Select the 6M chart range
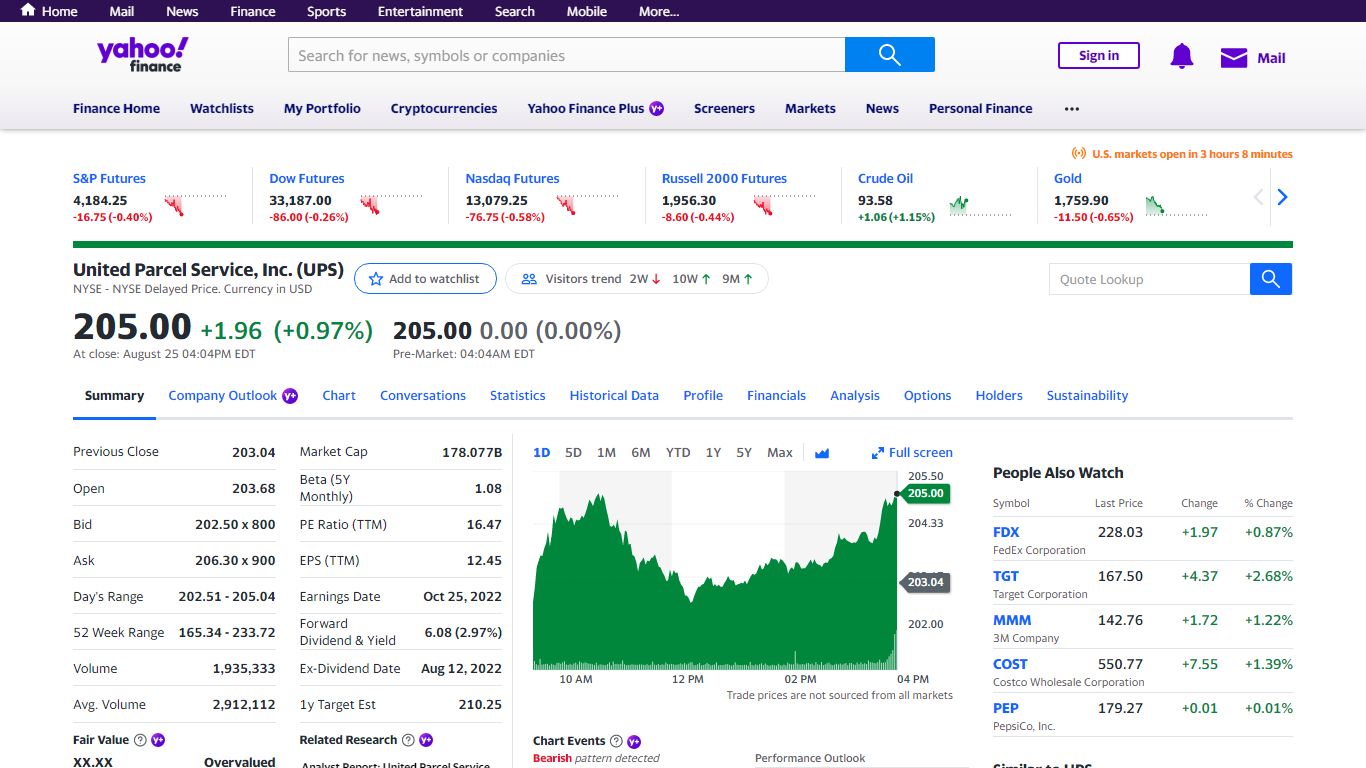The image size is (1366, 768). 641,452
